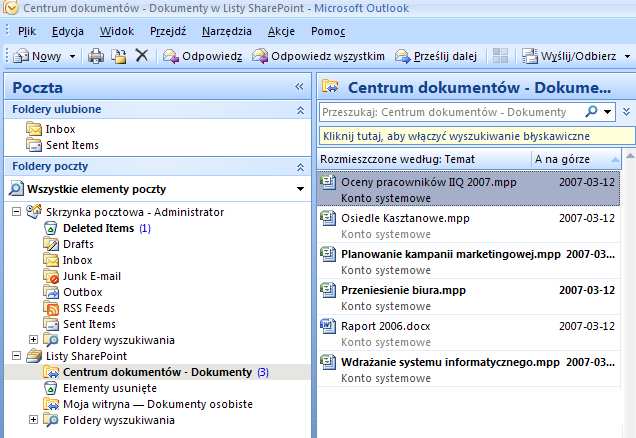Open the Deleted Items folder
The width and height of the screenshot is (636, 438).
tap(97, 228)
